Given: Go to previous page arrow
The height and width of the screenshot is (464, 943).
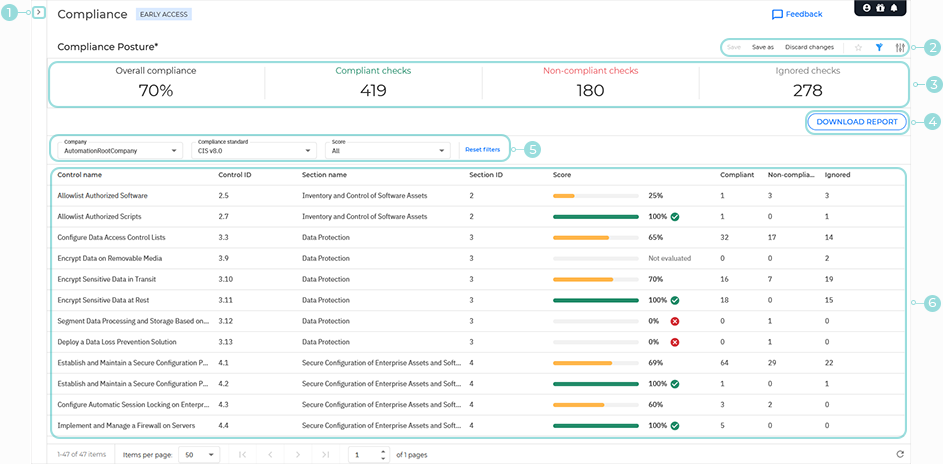Looking at the screenshot, I should pos(270,455).
